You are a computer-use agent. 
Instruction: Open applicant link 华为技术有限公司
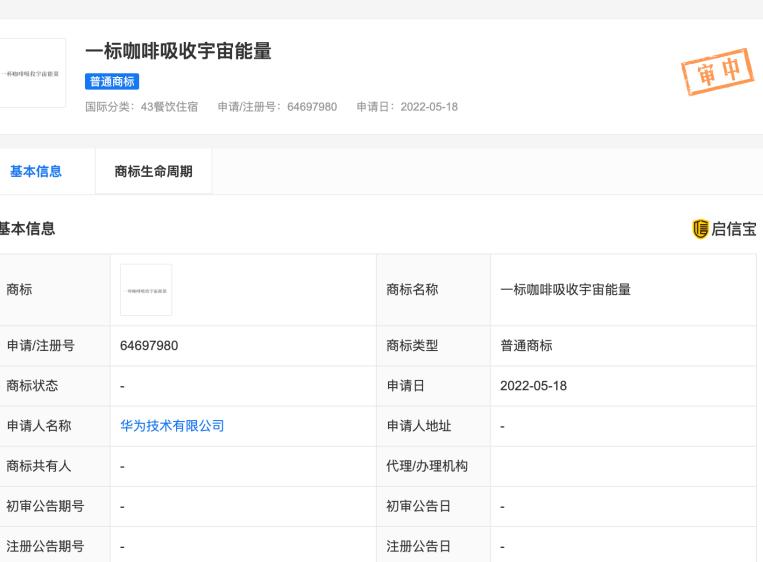(x=171, y=426)
